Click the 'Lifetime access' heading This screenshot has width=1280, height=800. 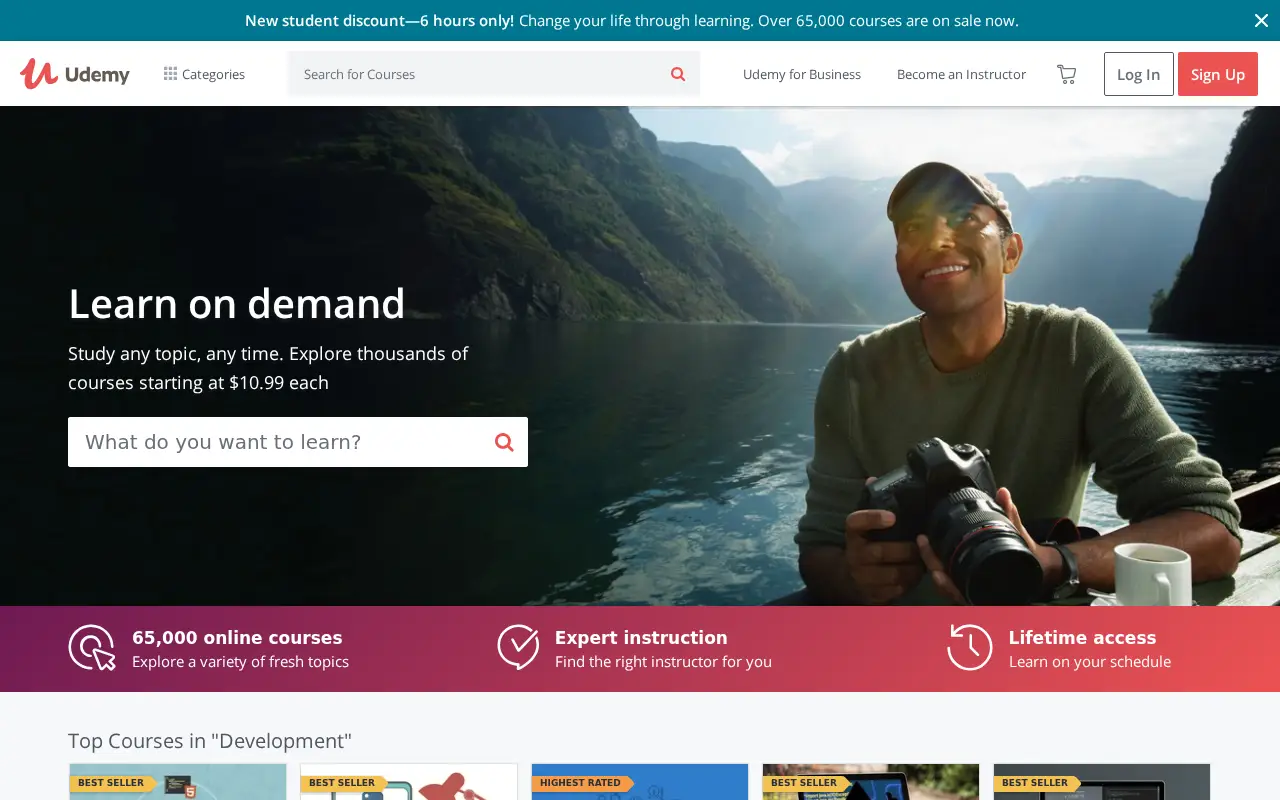tap(1082, 637)
